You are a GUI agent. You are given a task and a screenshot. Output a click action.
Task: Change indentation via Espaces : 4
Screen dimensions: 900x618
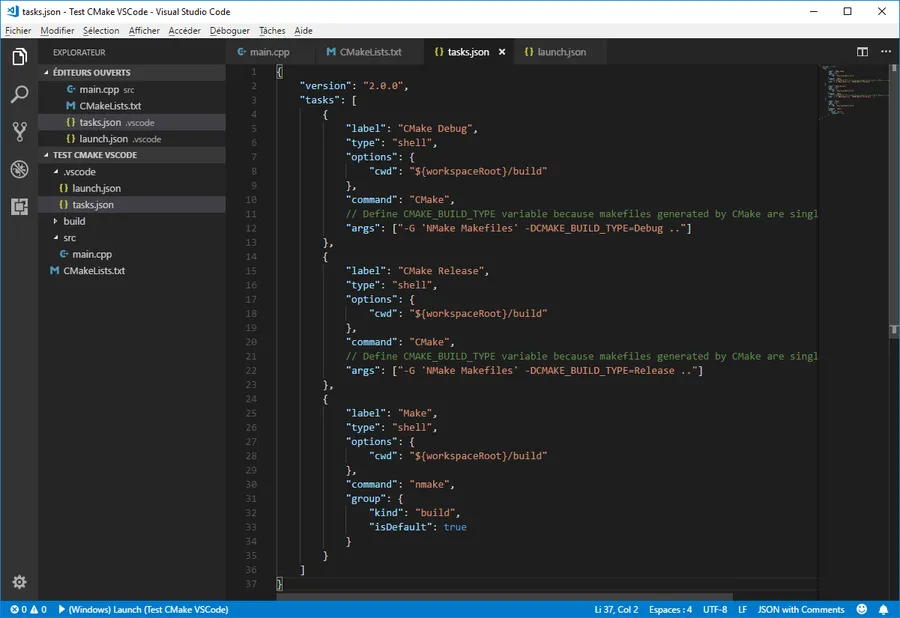point(670,609)
